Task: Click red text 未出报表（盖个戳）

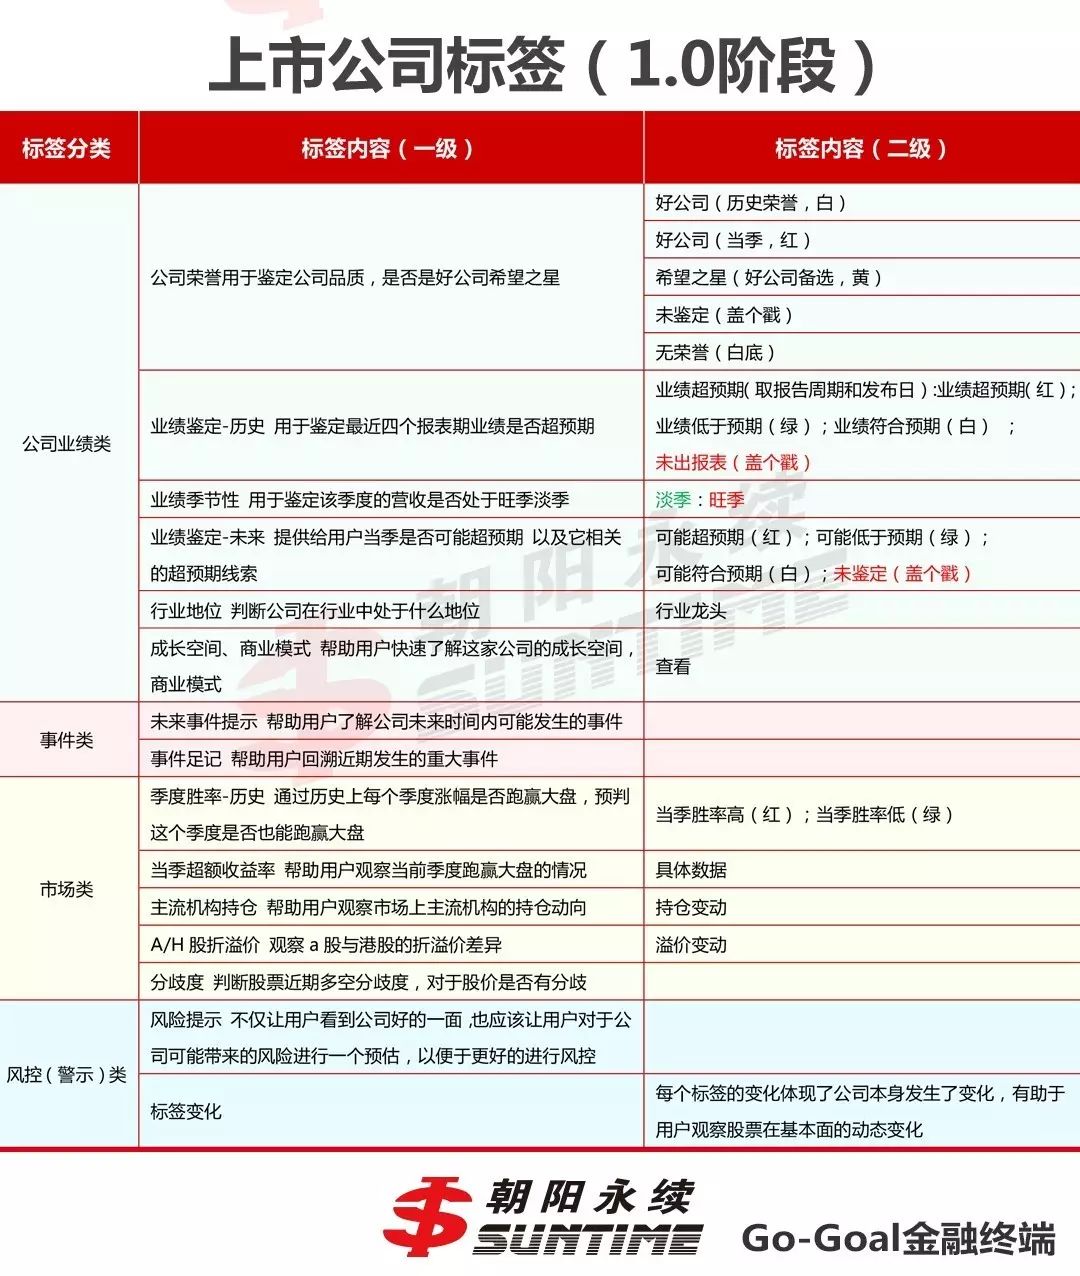Action: (x=734, y=463)
